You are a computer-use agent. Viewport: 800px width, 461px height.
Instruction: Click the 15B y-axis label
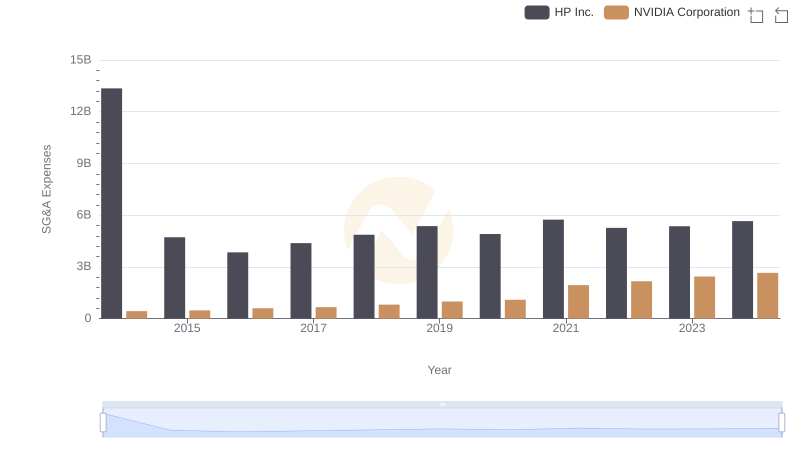[81, 60]
